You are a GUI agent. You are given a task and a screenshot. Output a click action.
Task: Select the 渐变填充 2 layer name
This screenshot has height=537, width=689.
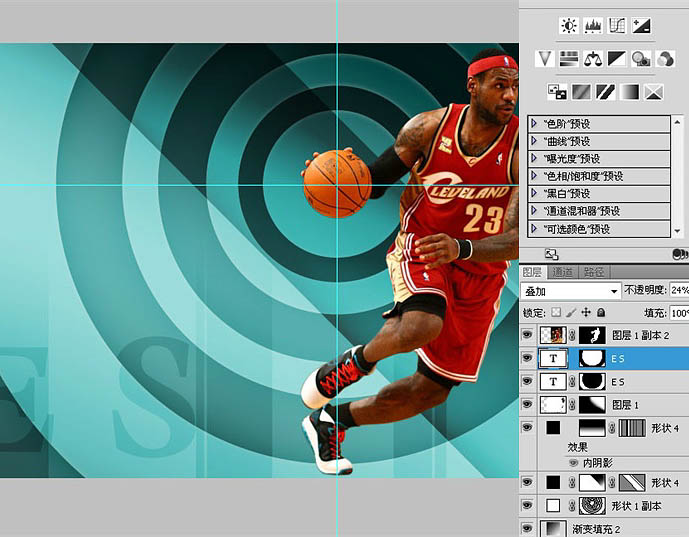(596, 529)
